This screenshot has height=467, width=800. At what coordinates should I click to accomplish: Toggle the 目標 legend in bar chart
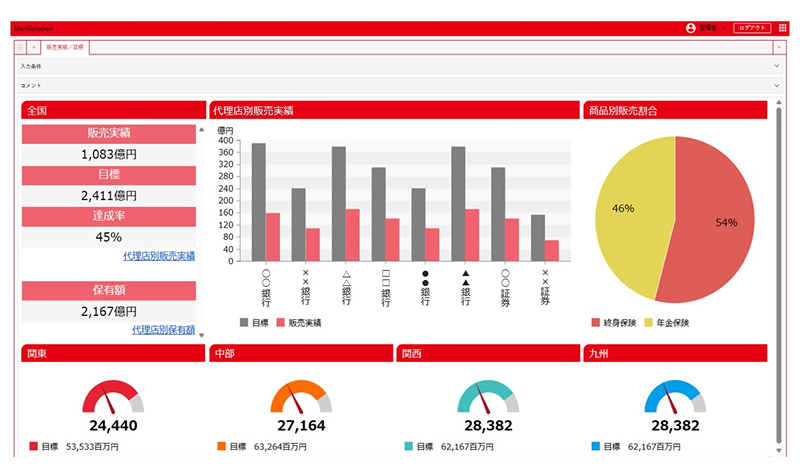point(245,323)
